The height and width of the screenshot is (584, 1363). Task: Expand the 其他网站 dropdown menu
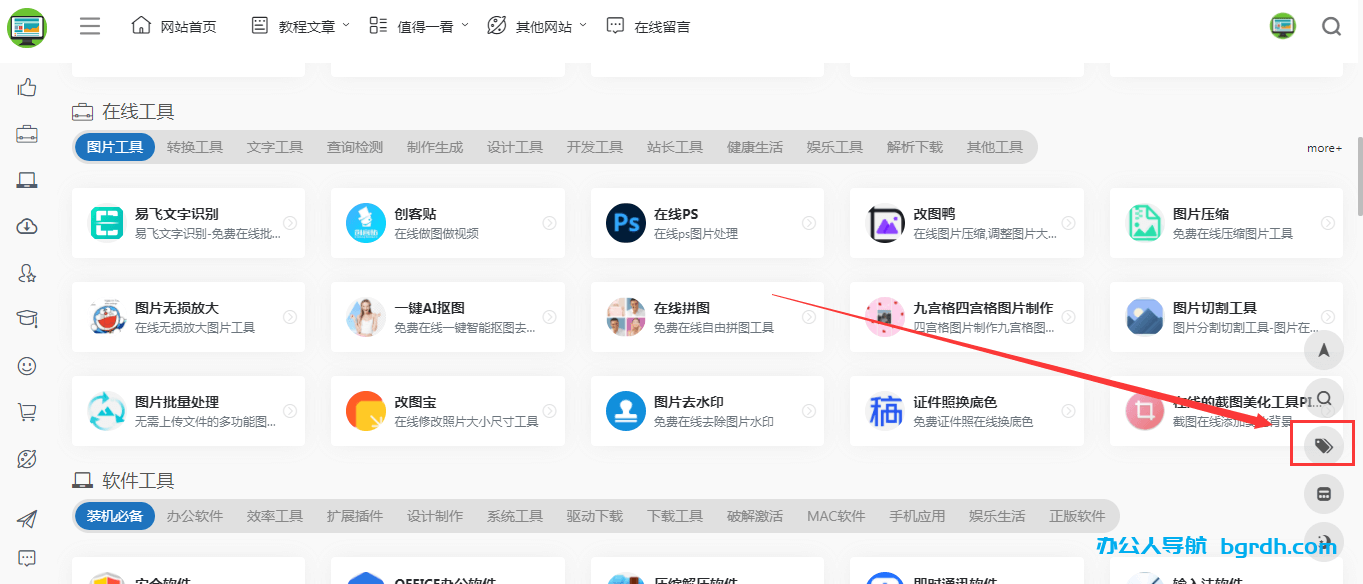[536, 27]
